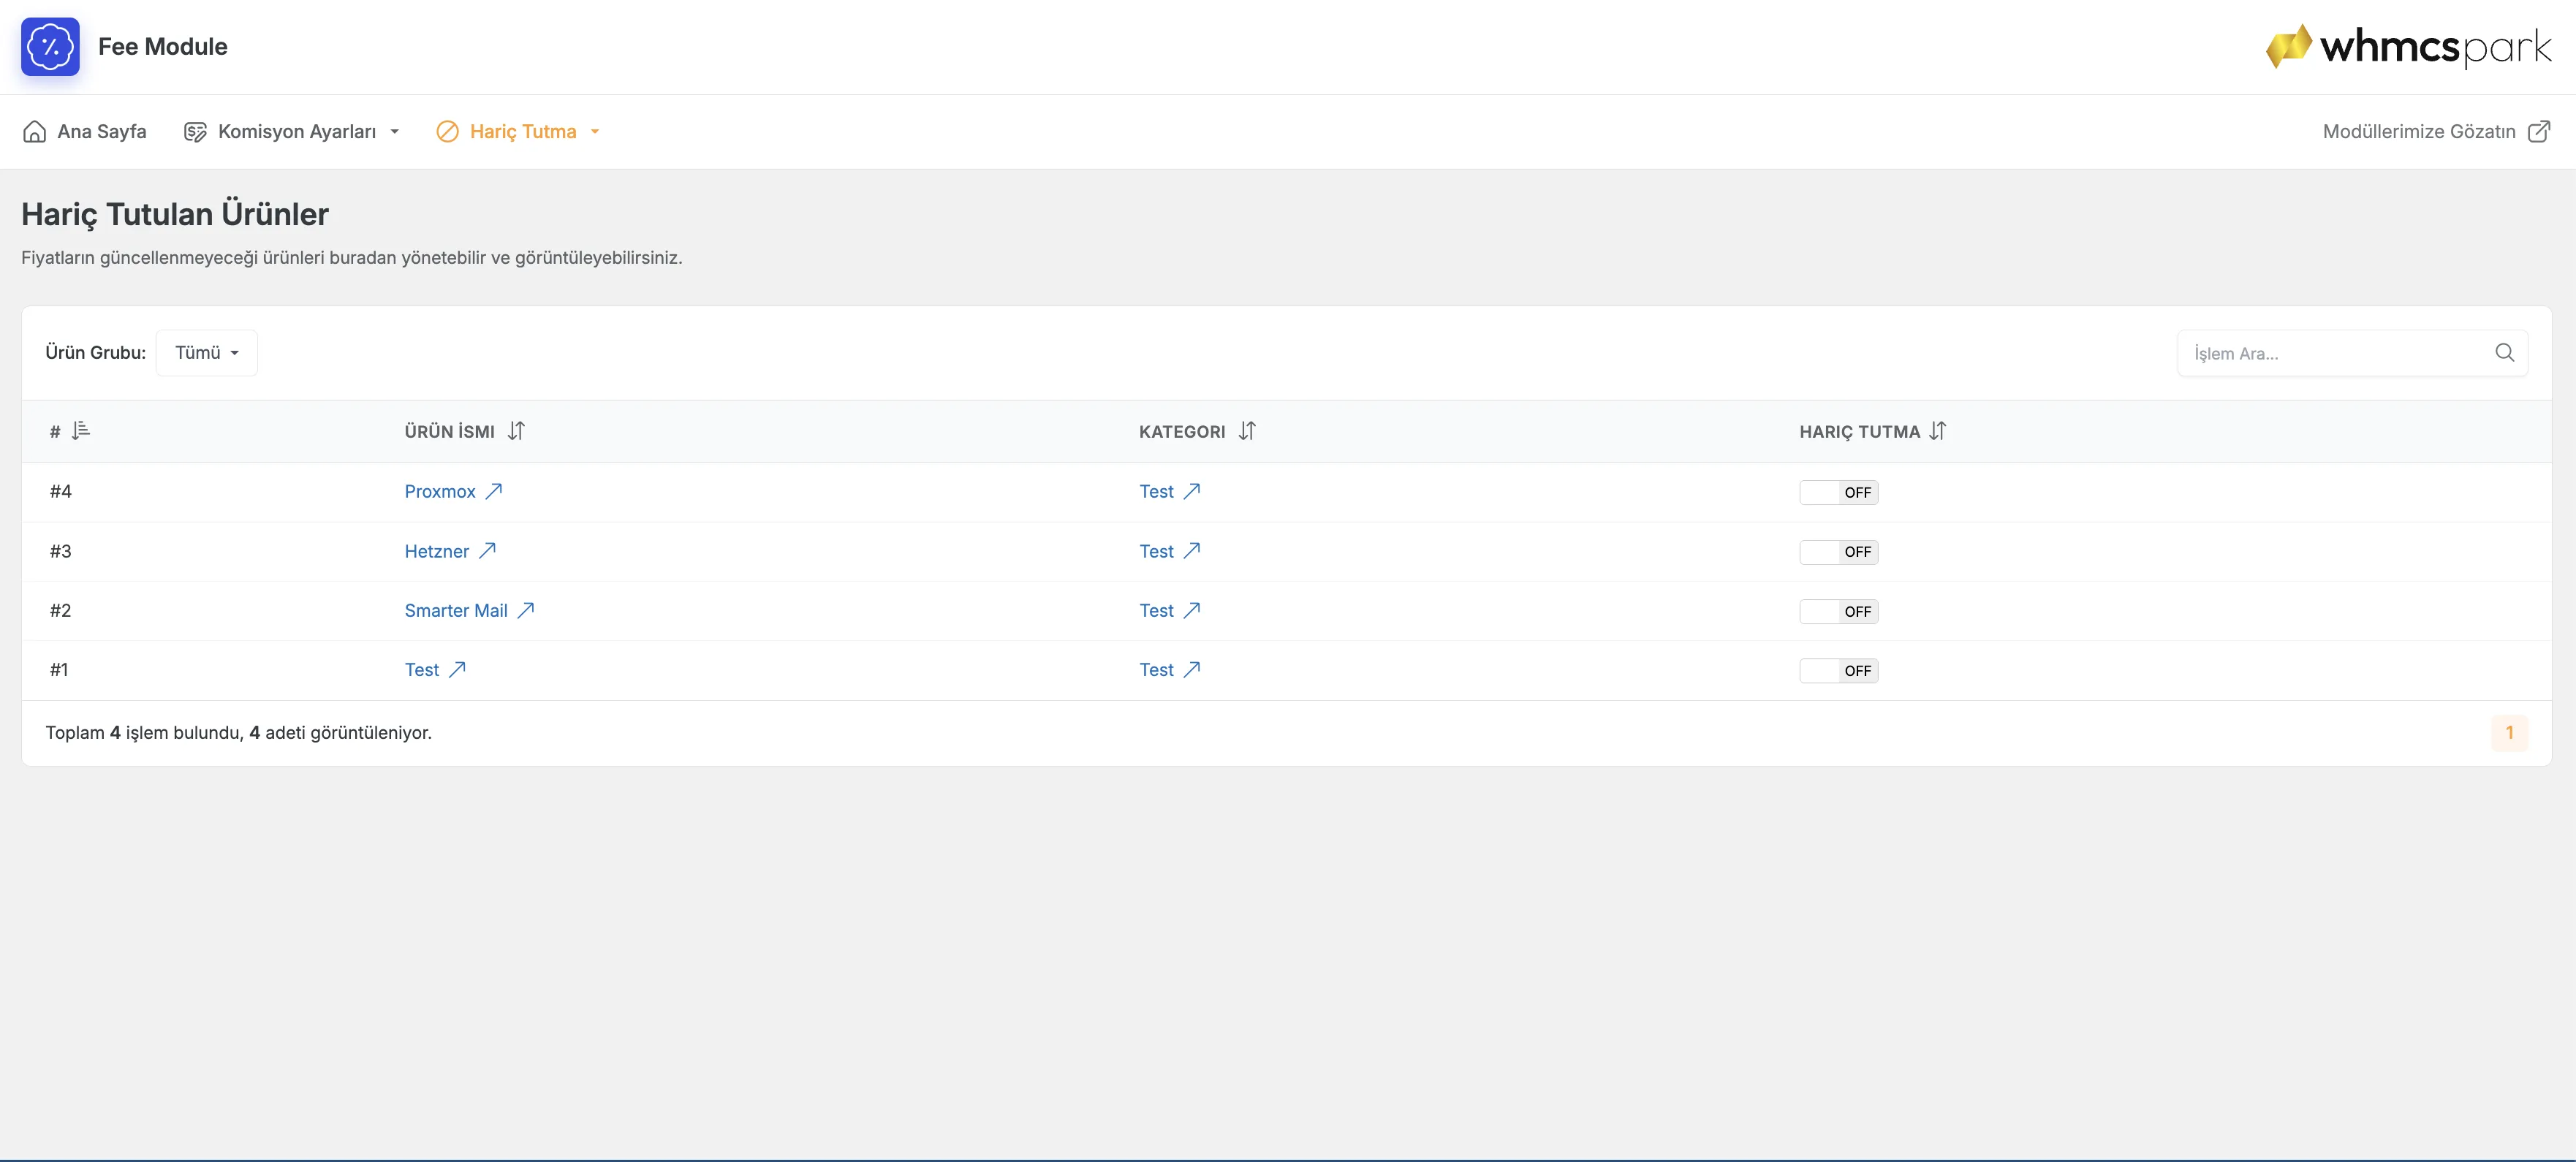Viewport: 2576px width, 1162px height.
Task: Click the HARIÇ TUTMA column header text
Action: (1859, 431)
